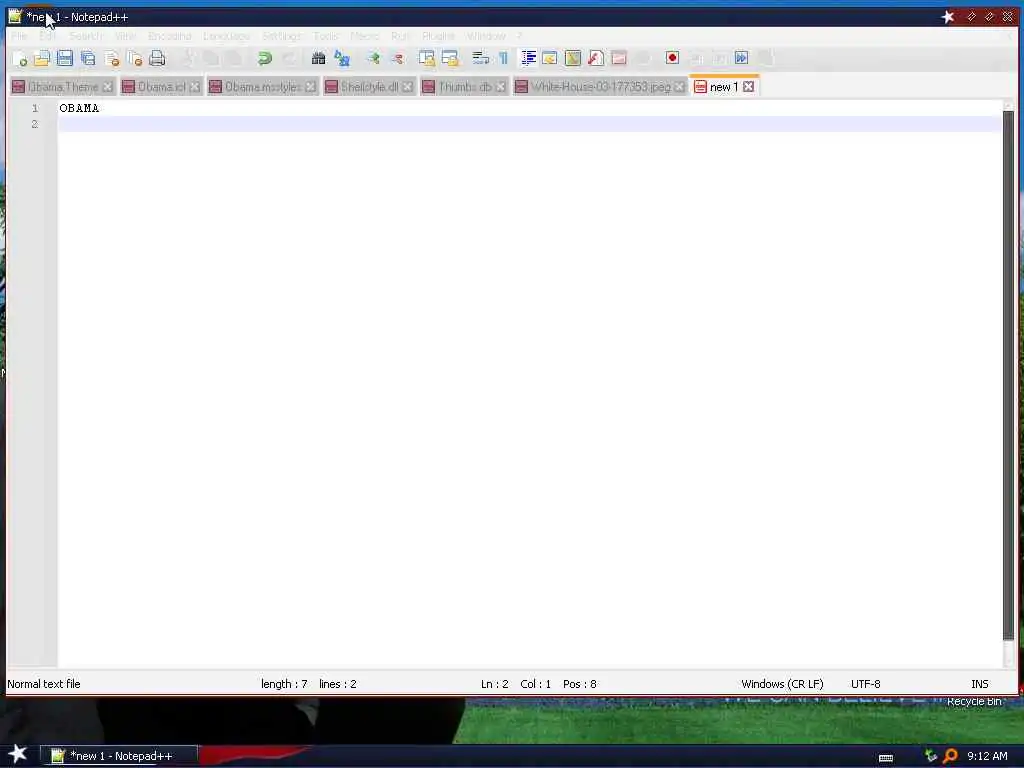Undo the last edit
Screen dimensions: 1024x768
click(264, 59)
